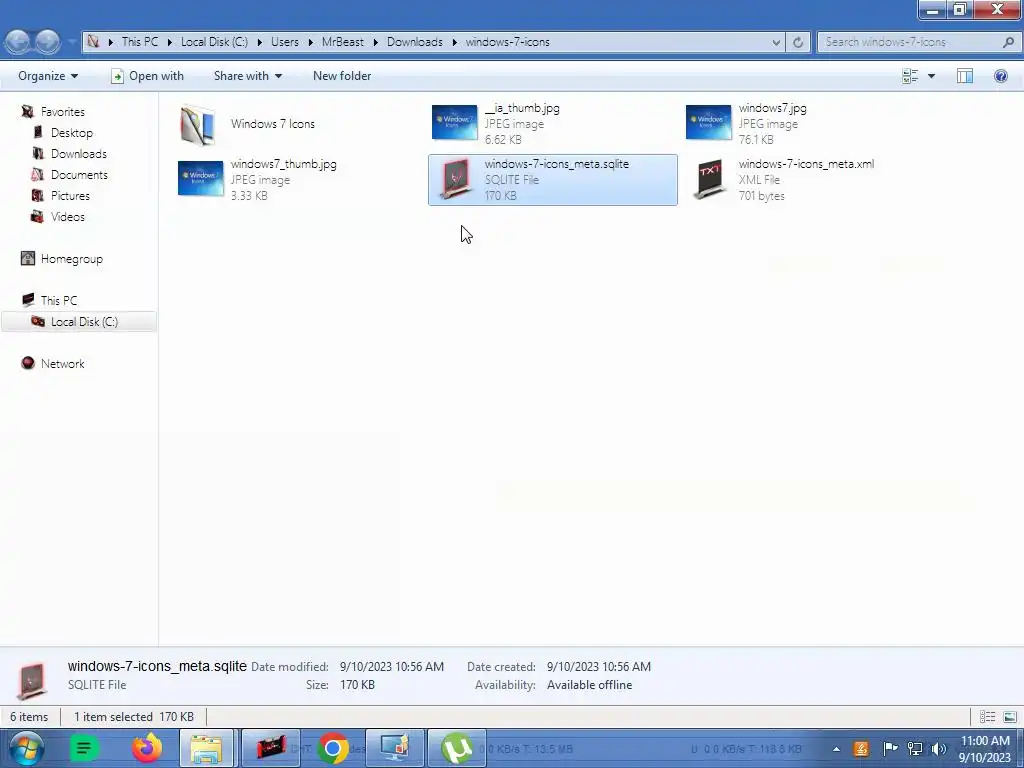Show hidden tray icons

point(836,749)
